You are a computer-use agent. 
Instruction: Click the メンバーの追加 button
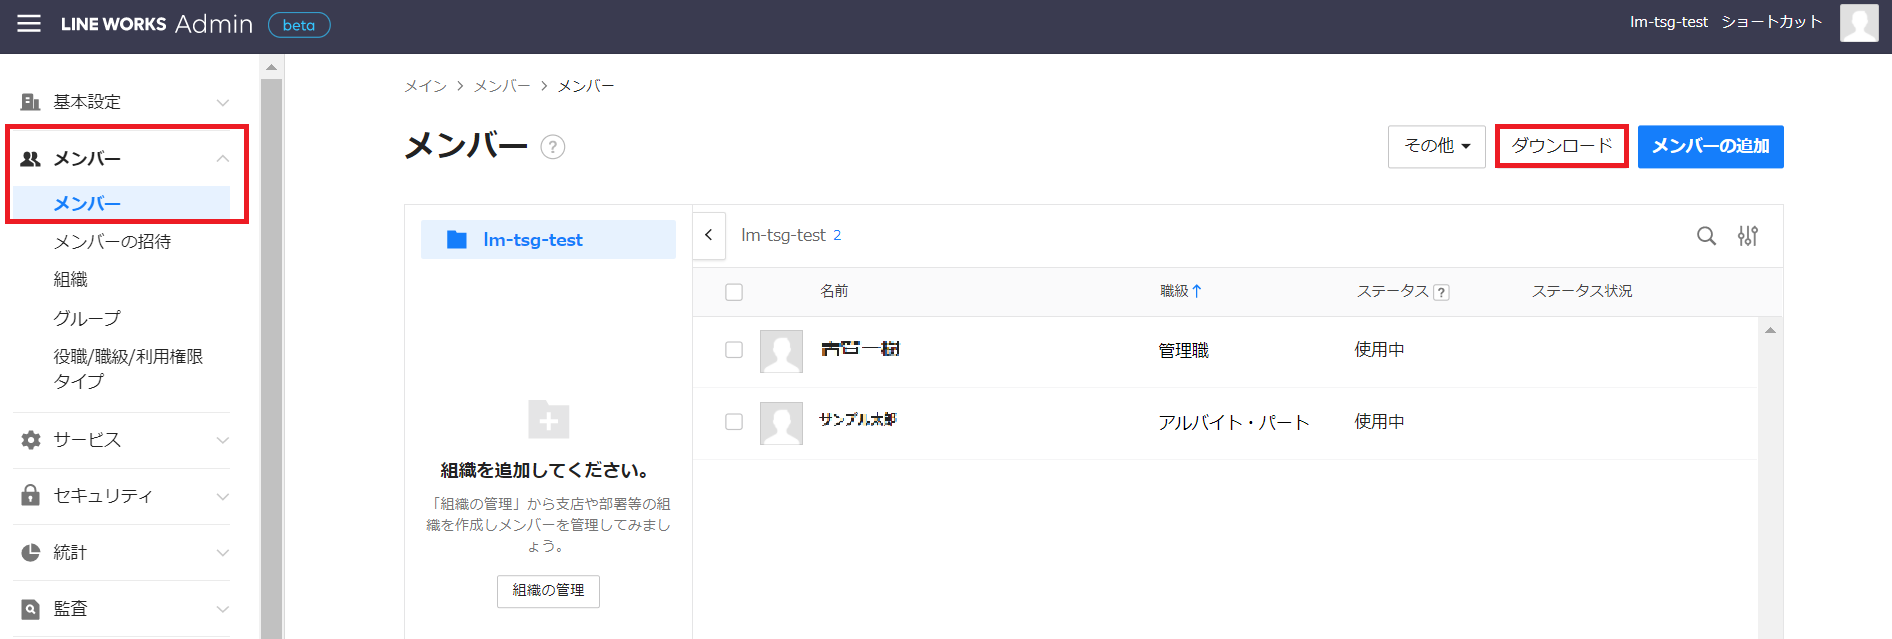click(x=1710, y=146)
